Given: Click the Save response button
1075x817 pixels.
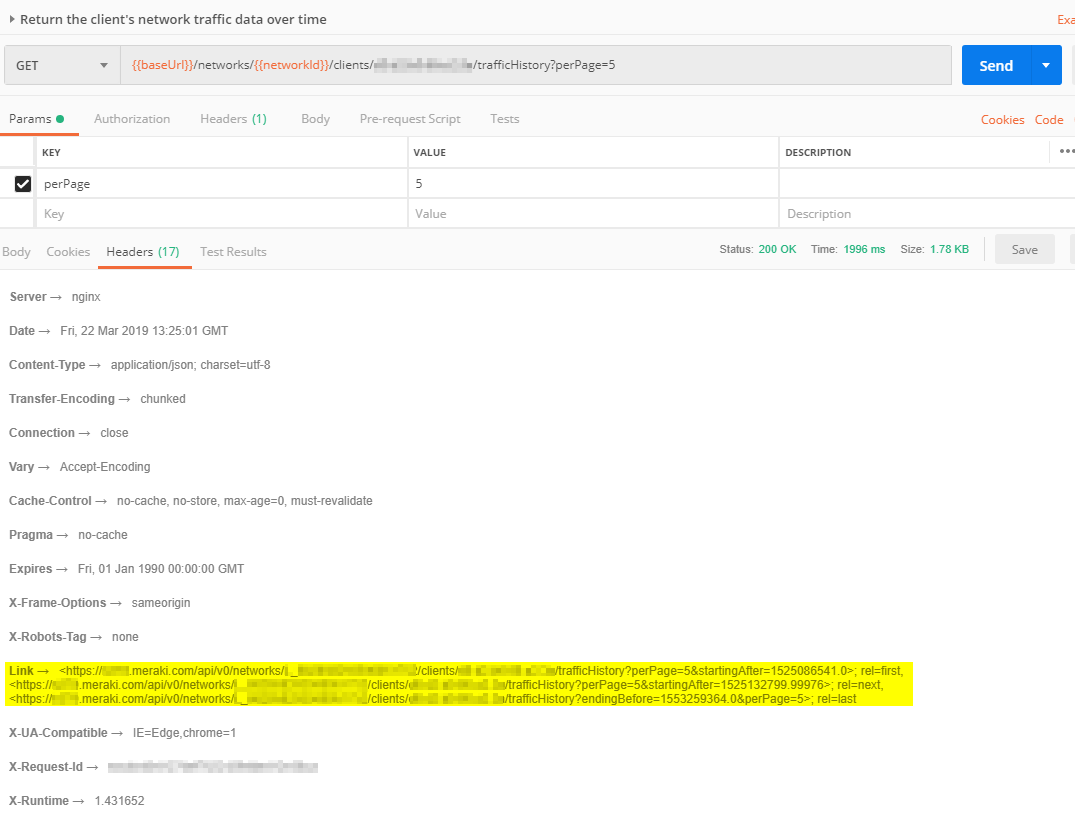Looking at the screenshot, I should tap(1024, 249).
